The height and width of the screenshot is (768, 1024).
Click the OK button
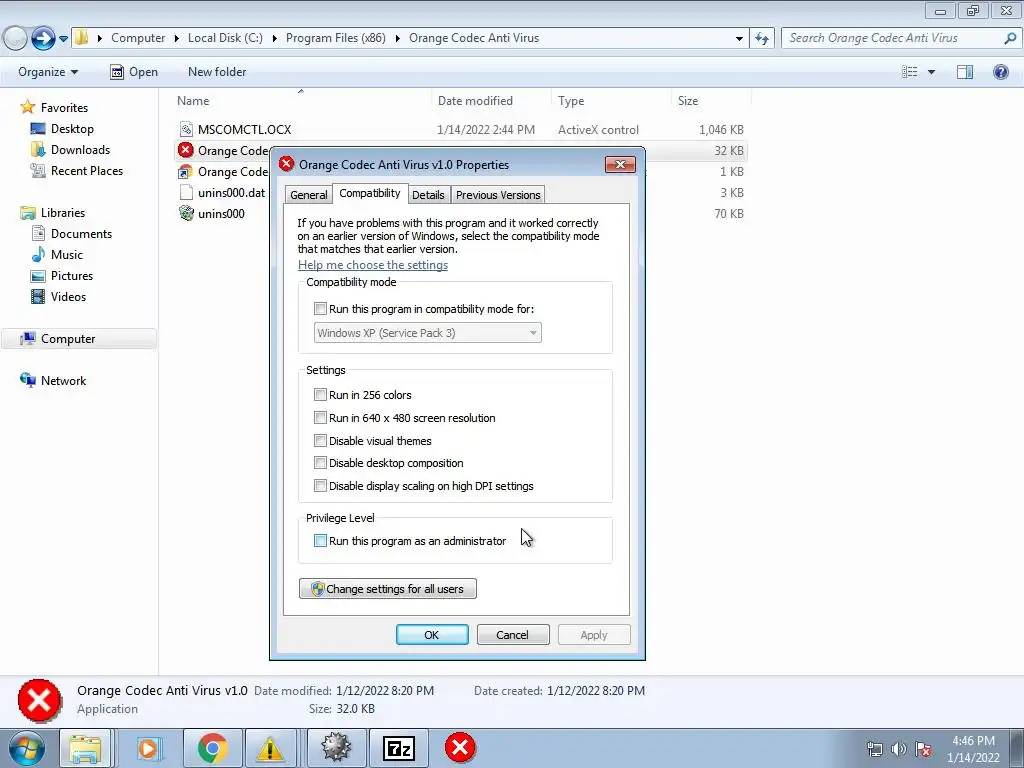pos(432,635)
